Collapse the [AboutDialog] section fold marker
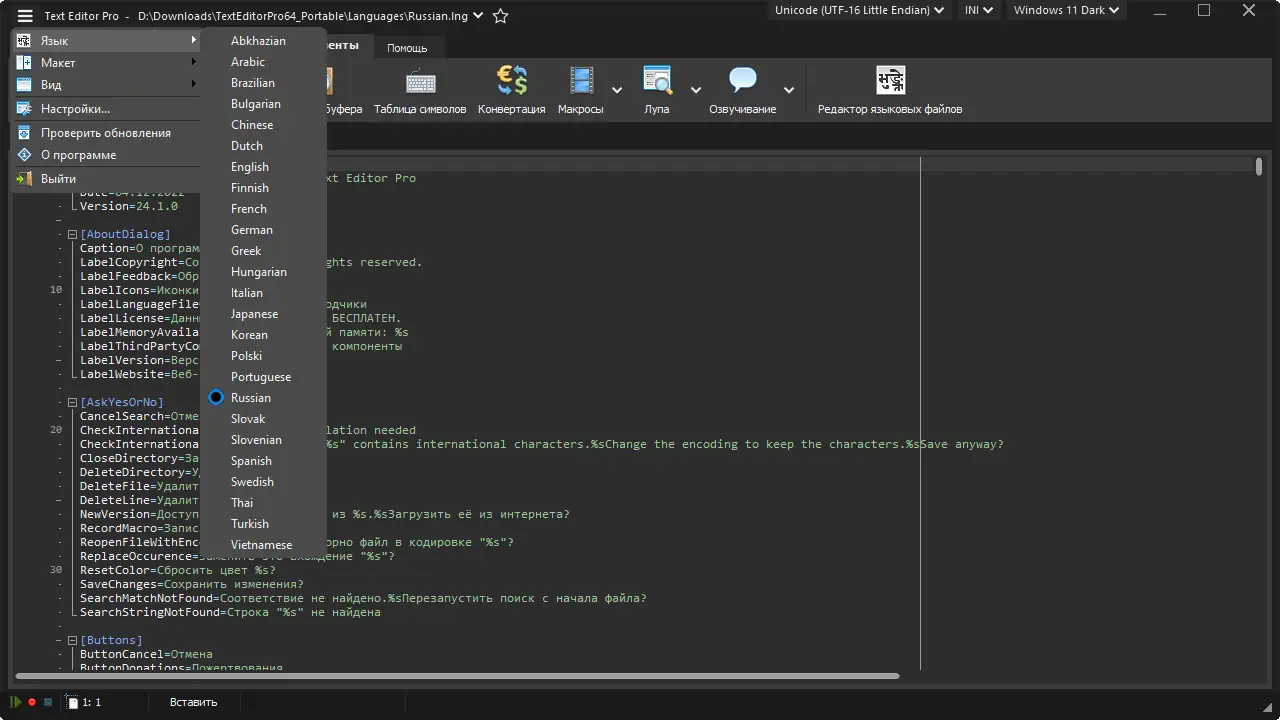This screenshot has width=1280, height=720. coord(72,234)
